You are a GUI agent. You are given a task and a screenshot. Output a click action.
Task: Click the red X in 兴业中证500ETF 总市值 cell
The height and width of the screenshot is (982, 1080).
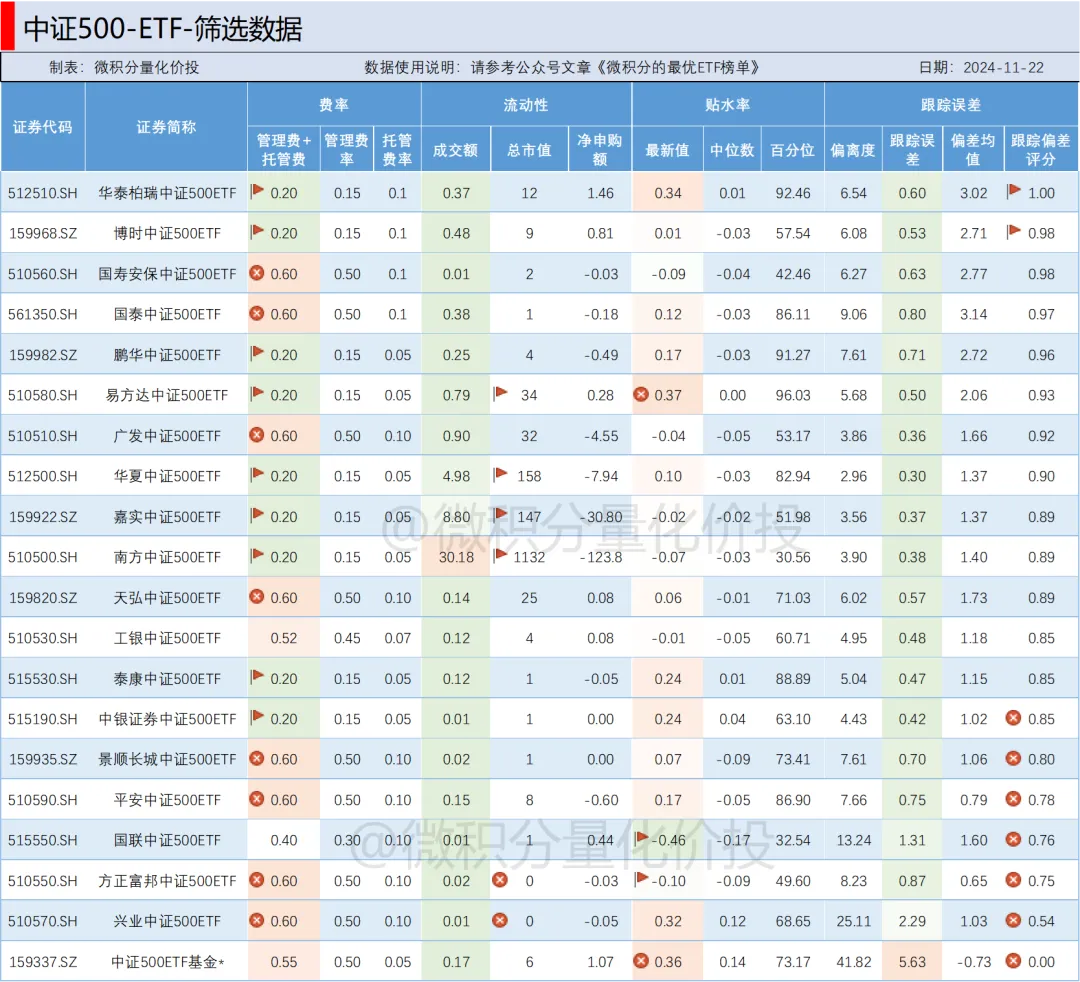tap(500, 921)
